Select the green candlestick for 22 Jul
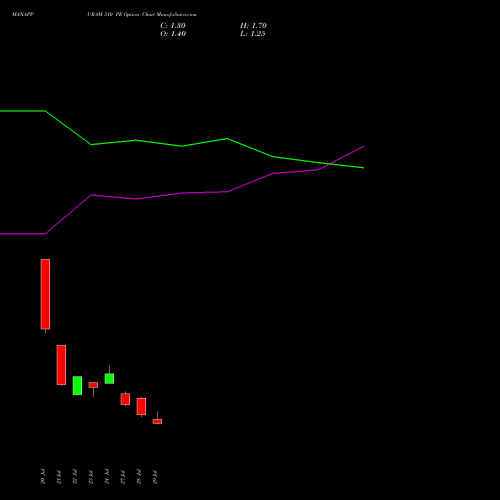500x500 pixels. coord(77,386)
